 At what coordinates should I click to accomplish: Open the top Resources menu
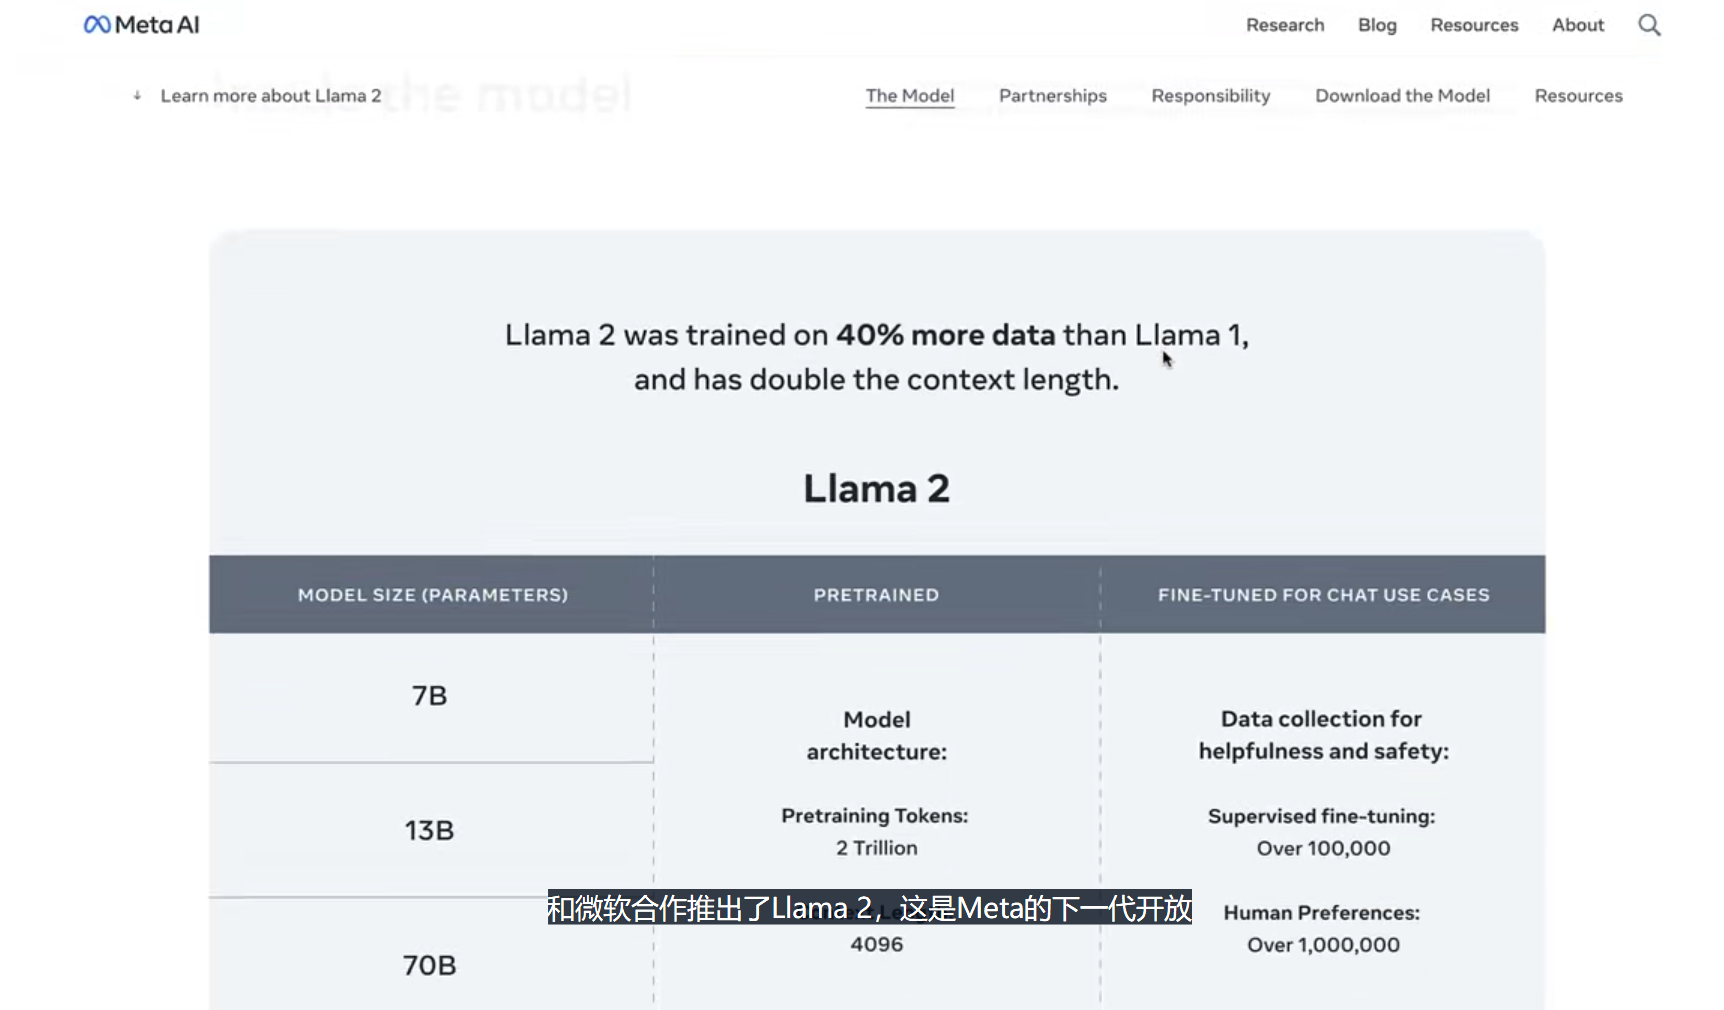pyautogui.click(x=1474, y=25)
